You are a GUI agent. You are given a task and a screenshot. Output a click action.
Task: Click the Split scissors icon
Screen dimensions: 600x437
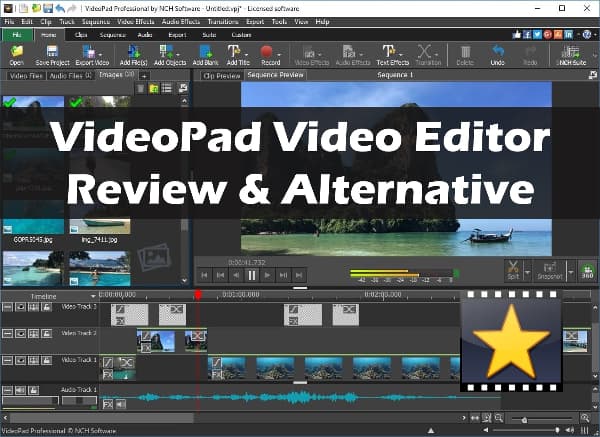tap(513, 270)
